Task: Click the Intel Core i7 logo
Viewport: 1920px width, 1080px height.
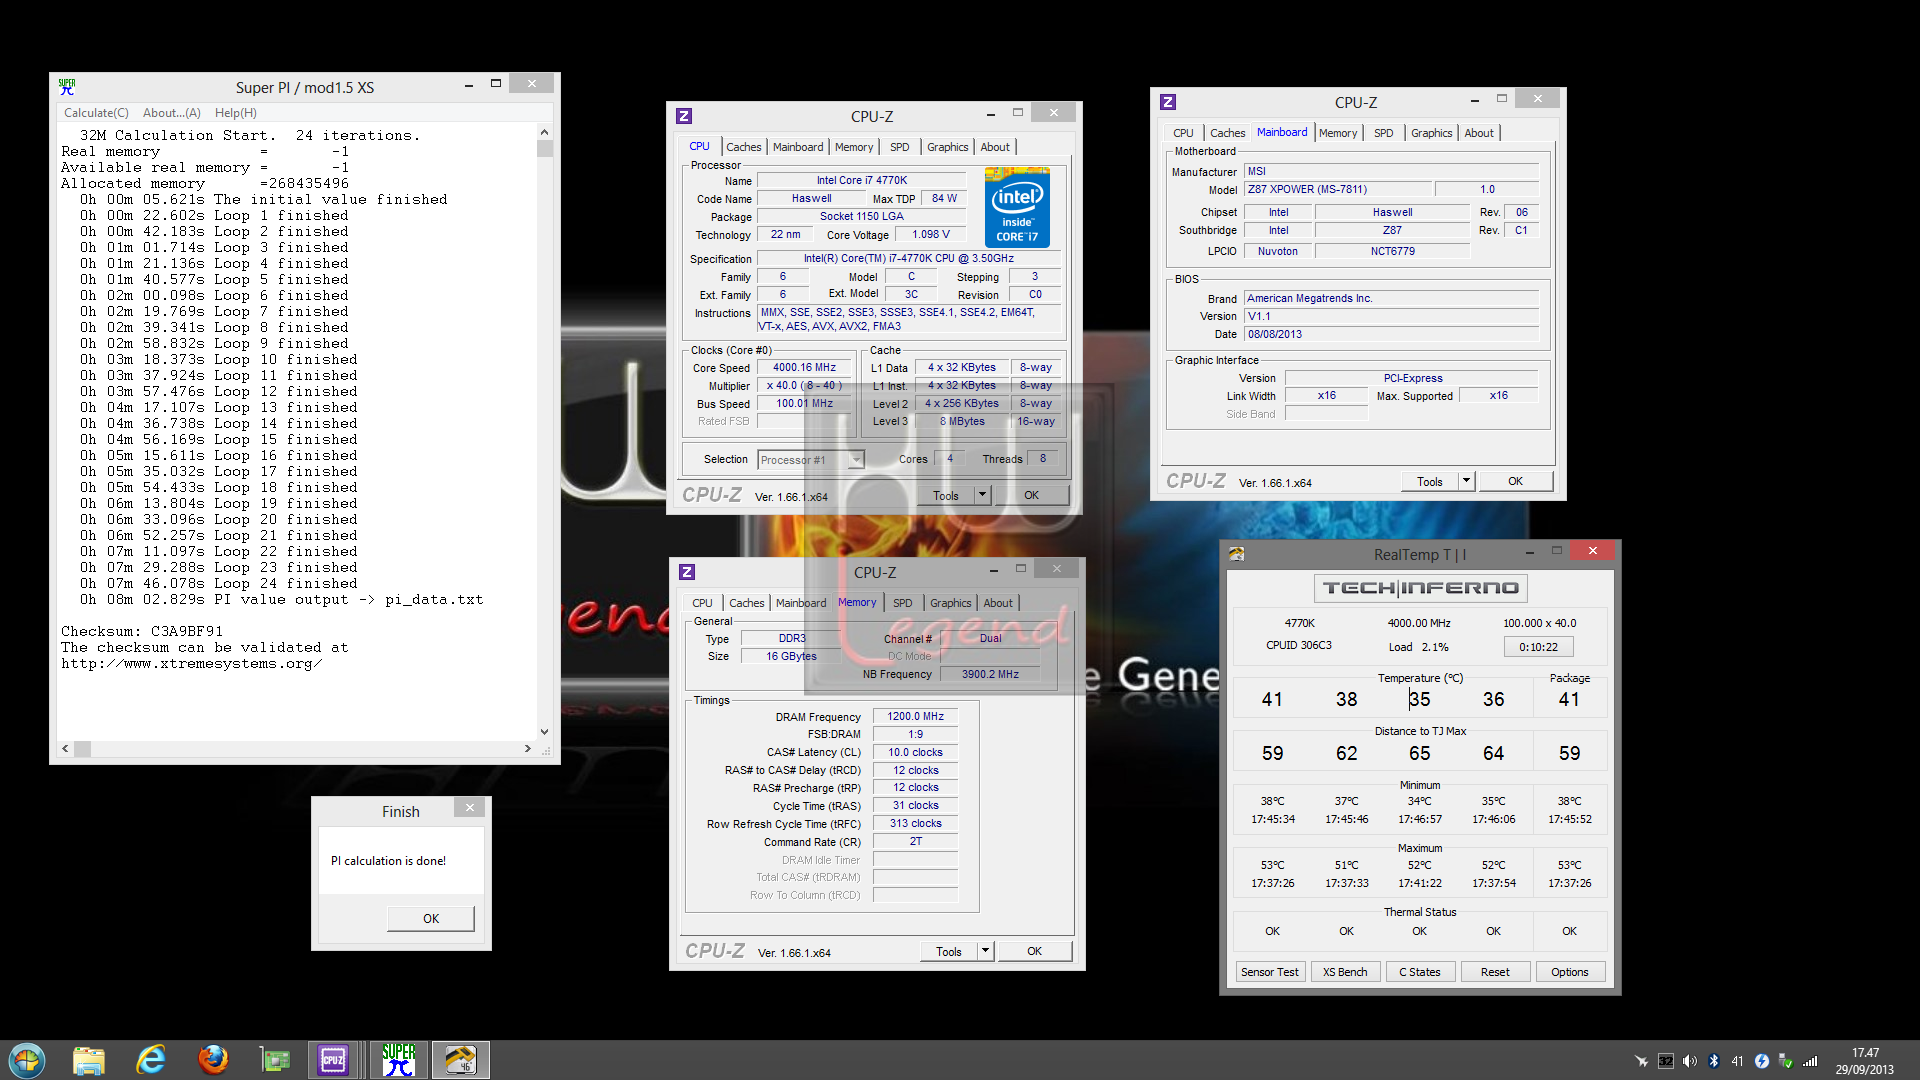Action: tap(1017, 207)
